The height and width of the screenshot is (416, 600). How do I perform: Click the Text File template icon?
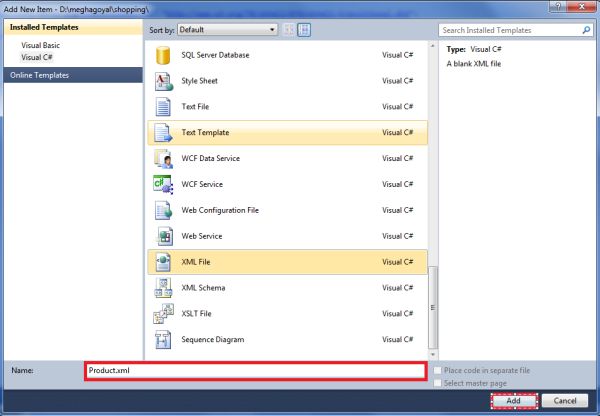pyautogui.click(x=163, y=107)
